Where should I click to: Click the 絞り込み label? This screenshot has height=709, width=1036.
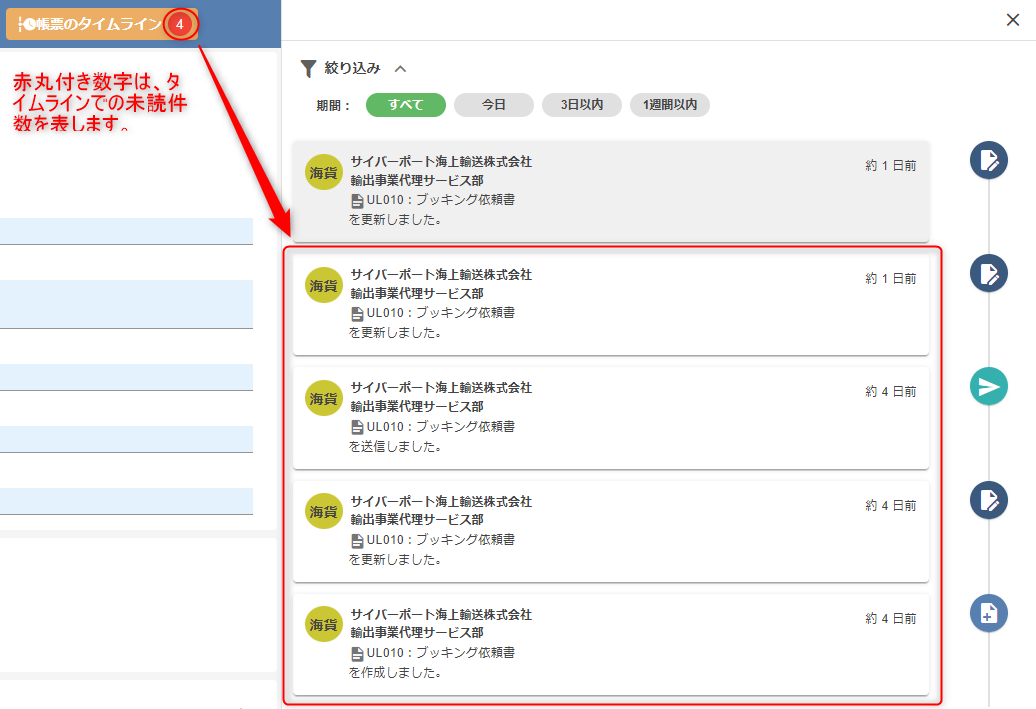point(352,68)
